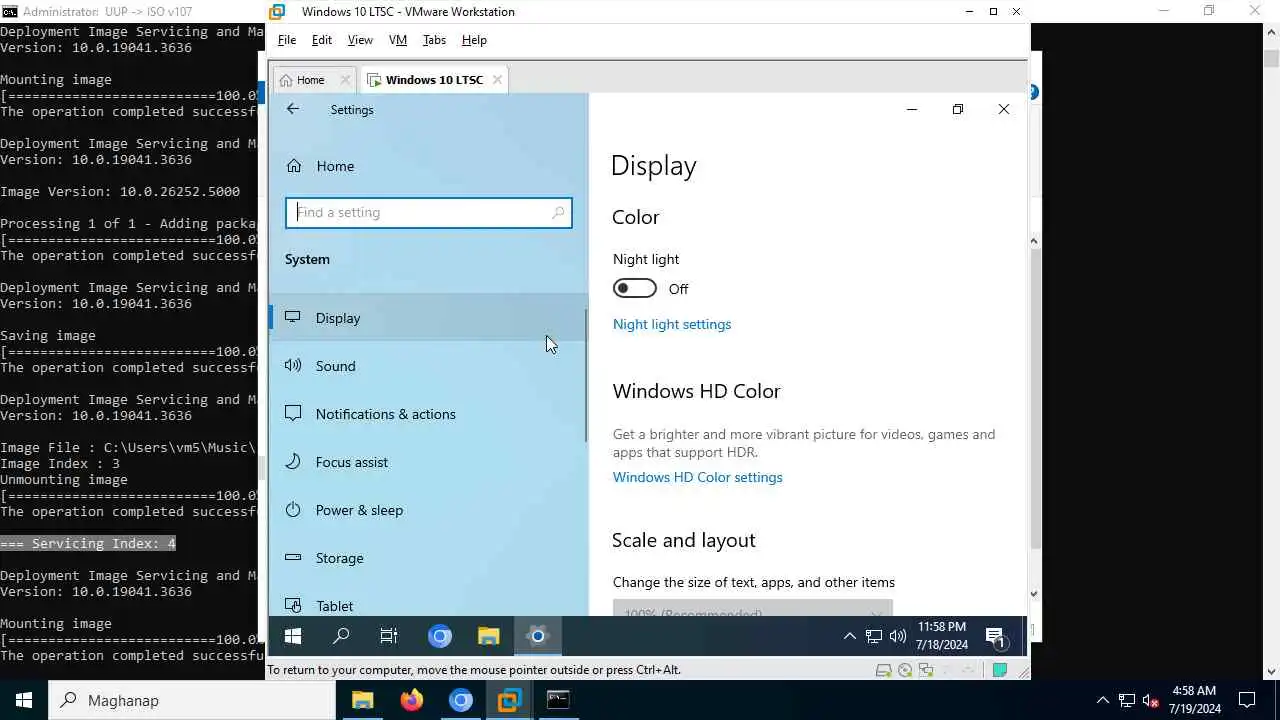Click the host clock showing 4:58 AM

point(1194,700)
